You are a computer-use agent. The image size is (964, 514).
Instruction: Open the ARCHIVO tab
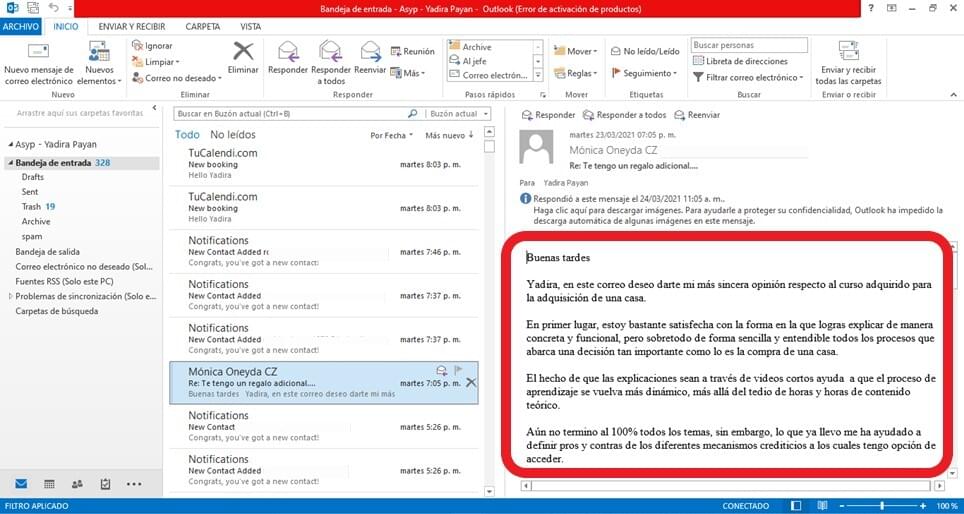pos(21,26)
